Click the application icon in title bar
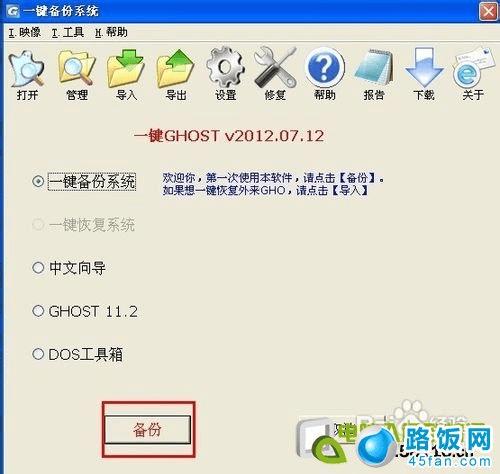500x474 pixels. tap(13, 12)
